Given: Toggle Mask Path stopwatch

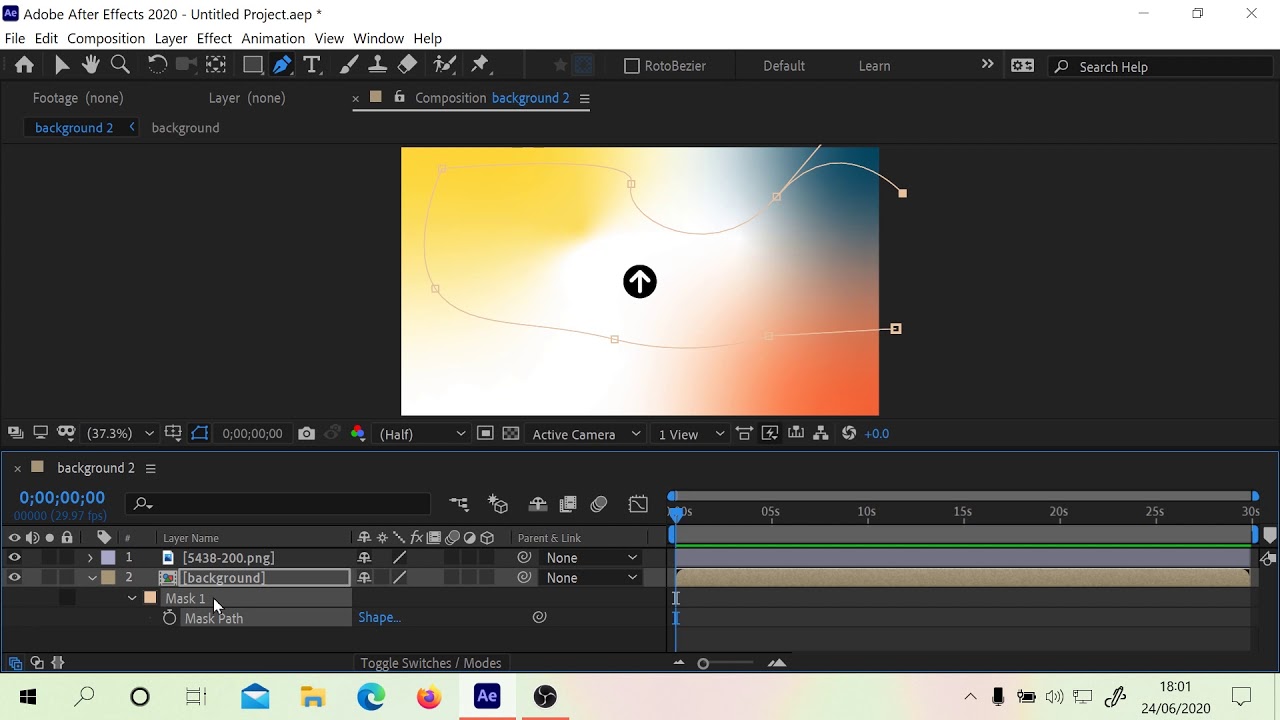Looking at the screenshot, I should [169, 618].
